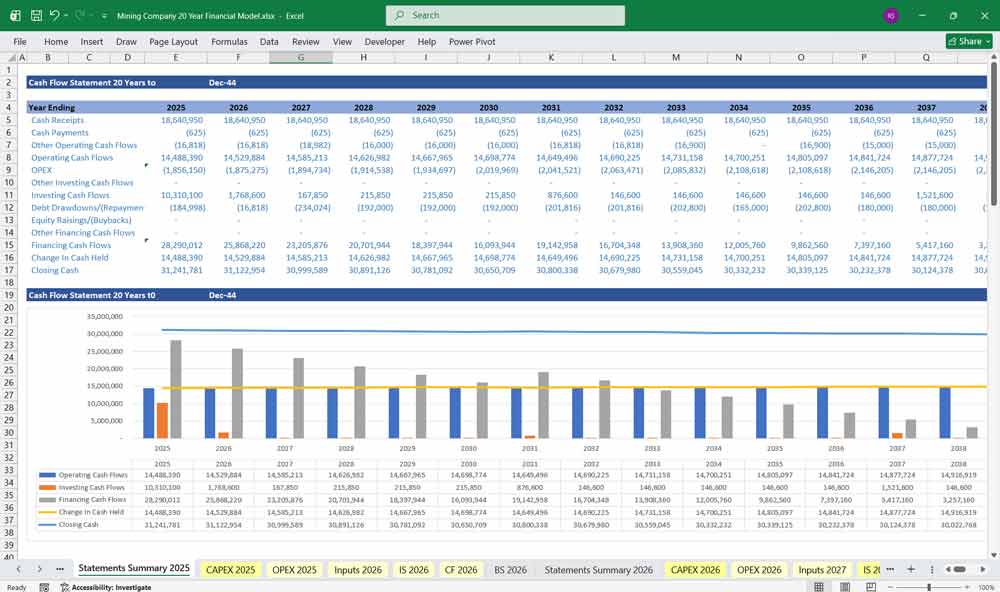This screenshot has width=1000, height=592.
Task: Click Accessibility: Investigate in status bar
Action: click(x=110, y=587)
